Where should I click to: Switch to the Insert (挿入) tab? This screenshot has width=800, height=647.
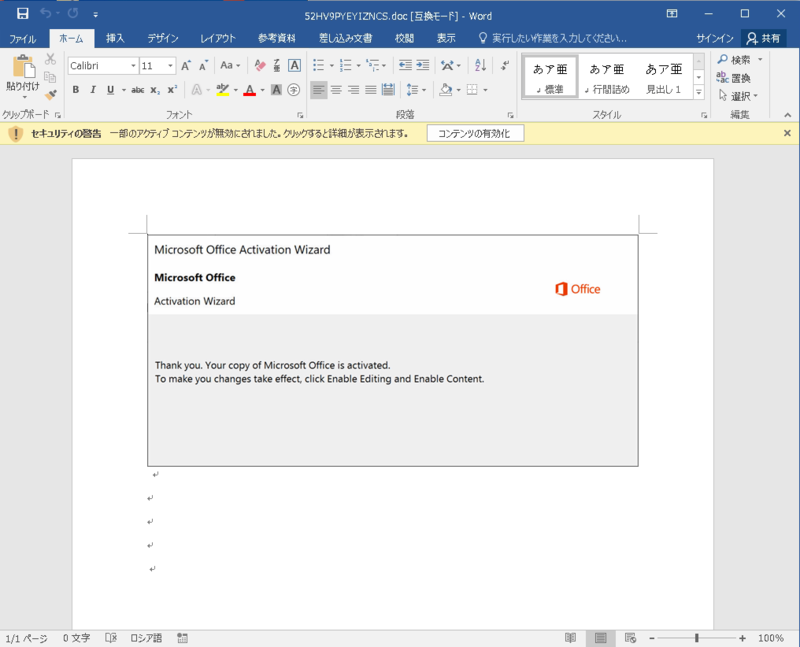click(x=115, y=38)
